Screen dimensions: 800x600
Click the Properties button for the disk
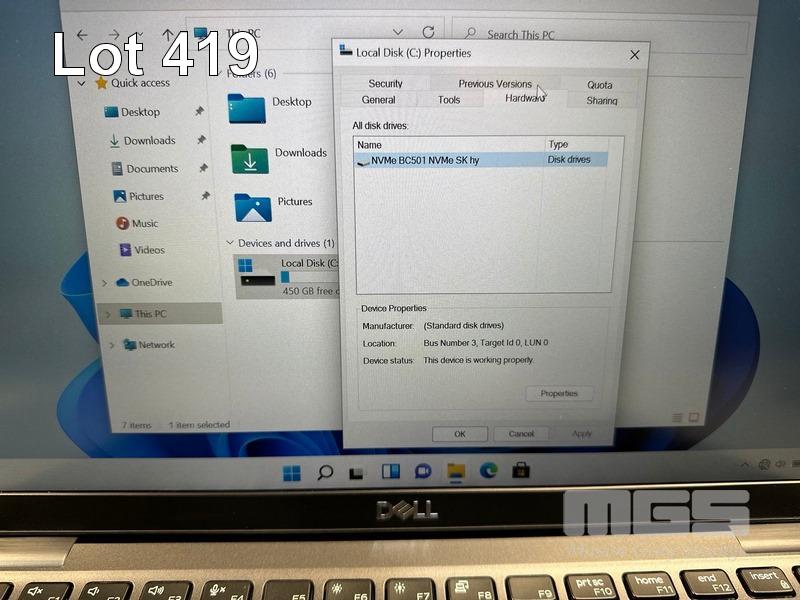559,393
